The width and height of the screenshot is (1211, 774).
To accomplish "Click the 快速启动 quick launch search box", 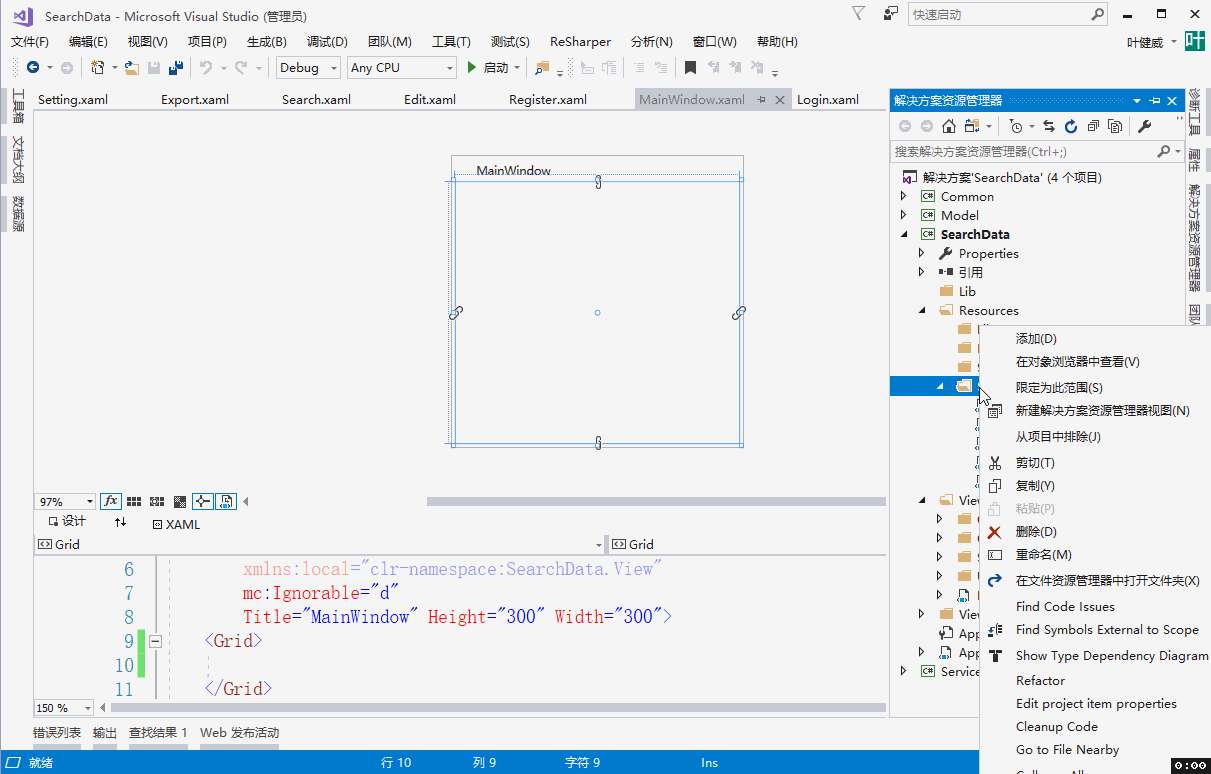I will click(x=1008, y=15).
